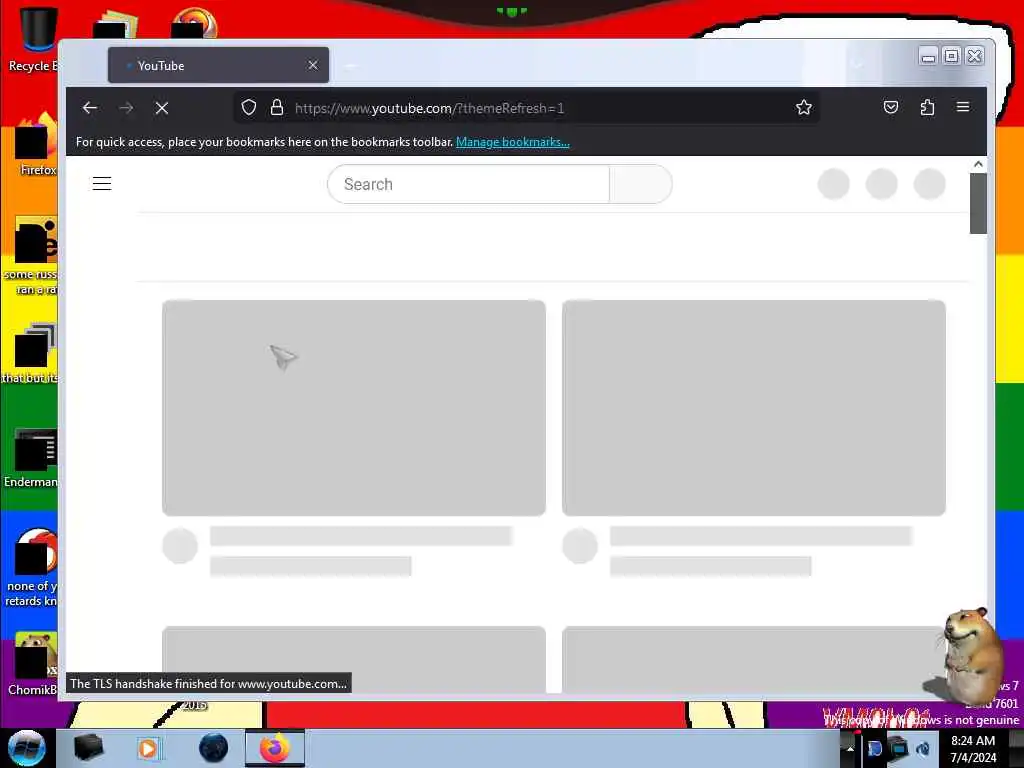This screenshot has height=768, width=1024.
Task: Bookmark this page with the star icon
Action: coord(804,107)
